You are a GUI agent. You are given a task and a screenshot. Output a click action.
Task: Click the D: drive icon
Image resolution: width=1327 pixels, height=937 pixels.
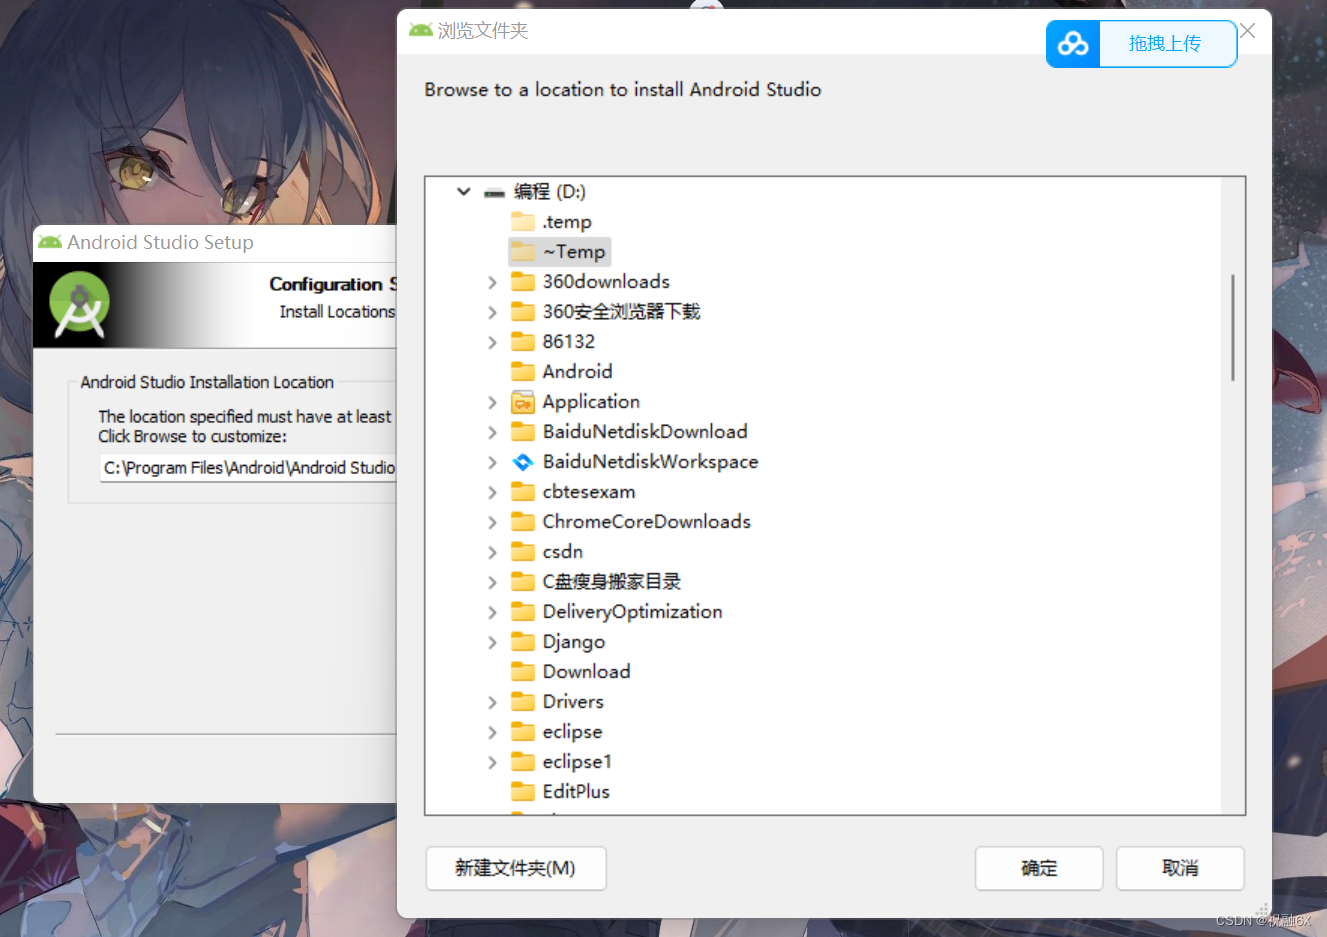click(494, 192)
